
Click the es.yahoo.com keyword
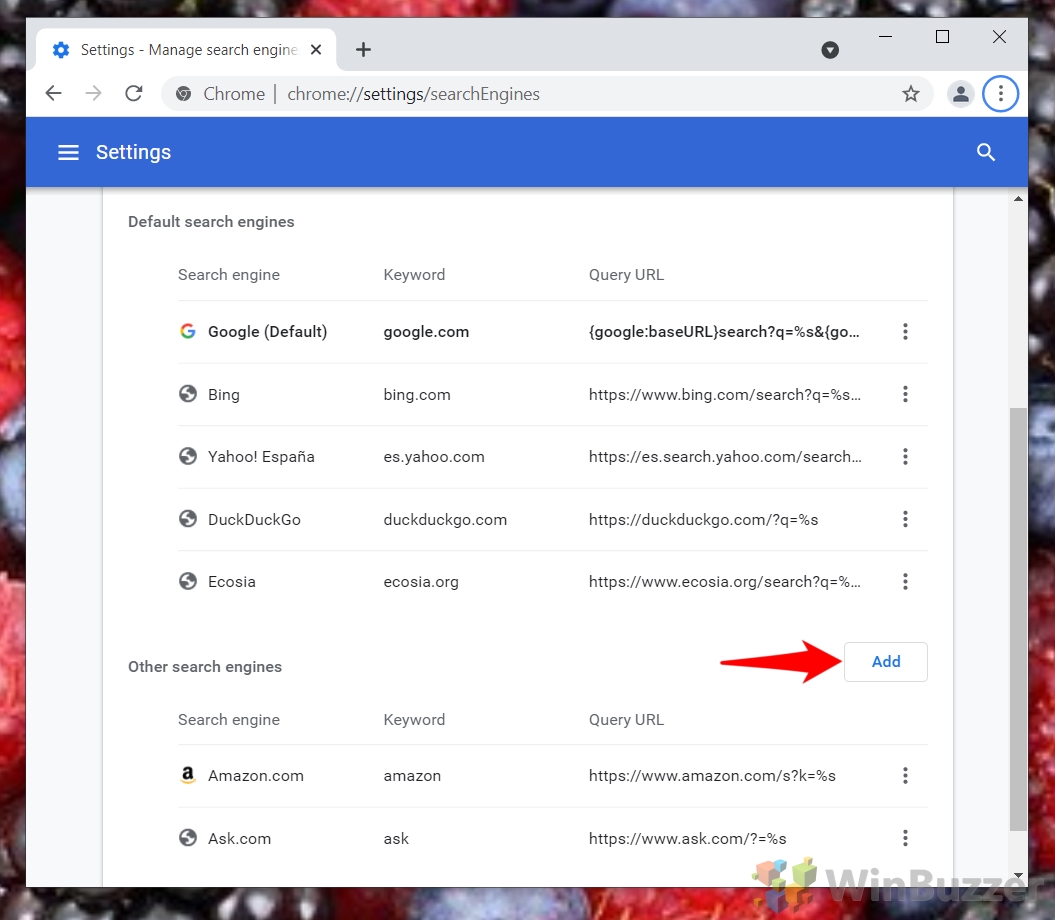[434, 457]
